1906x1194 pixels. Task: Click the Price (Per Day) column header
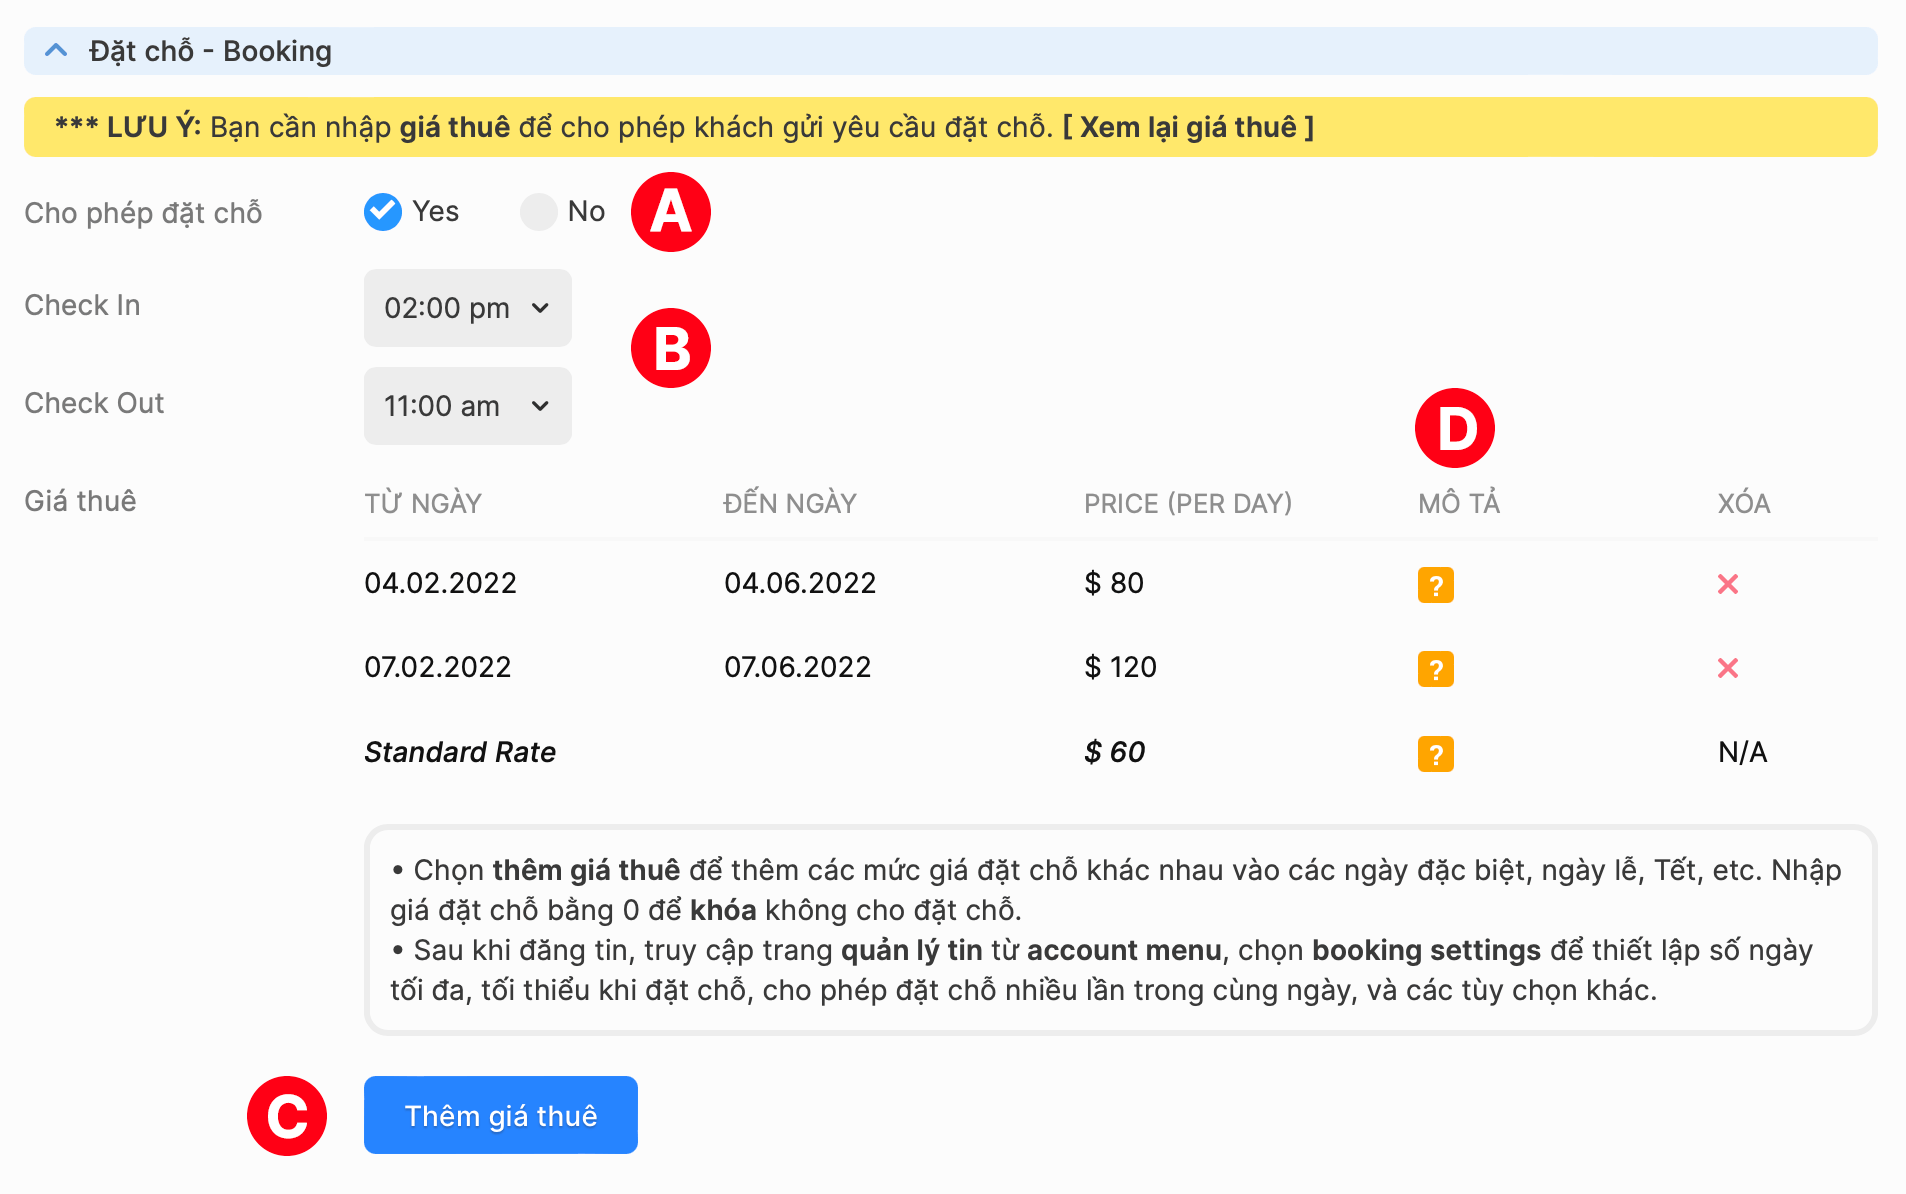click(1187, 503)
